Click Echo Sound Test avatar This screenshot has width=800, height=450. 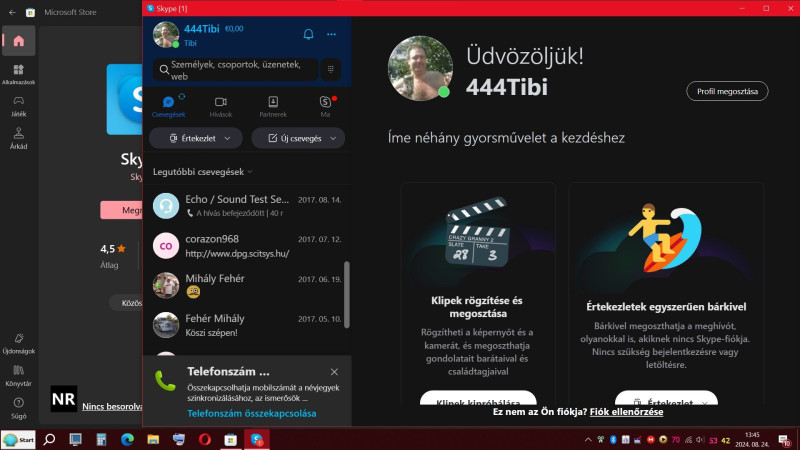click(166, 206)
